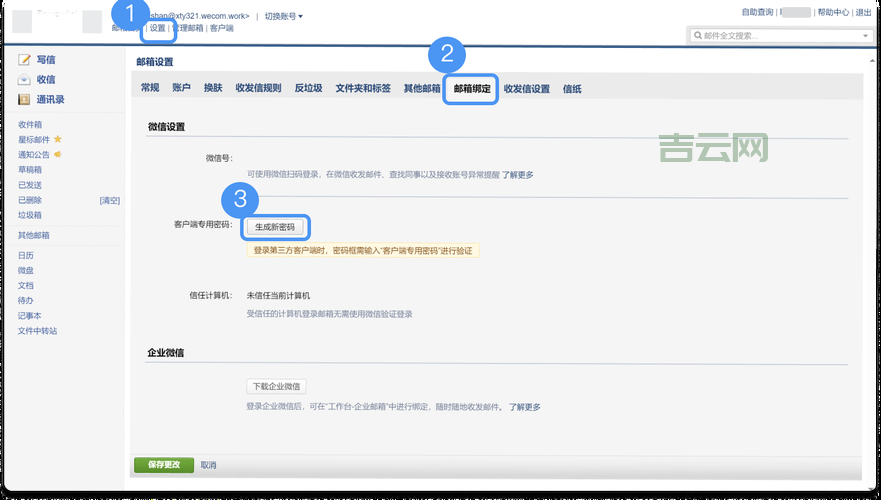Open 日历 in the sidebar
The width and height of the screenshot is (881, 500).
(26, 256)
